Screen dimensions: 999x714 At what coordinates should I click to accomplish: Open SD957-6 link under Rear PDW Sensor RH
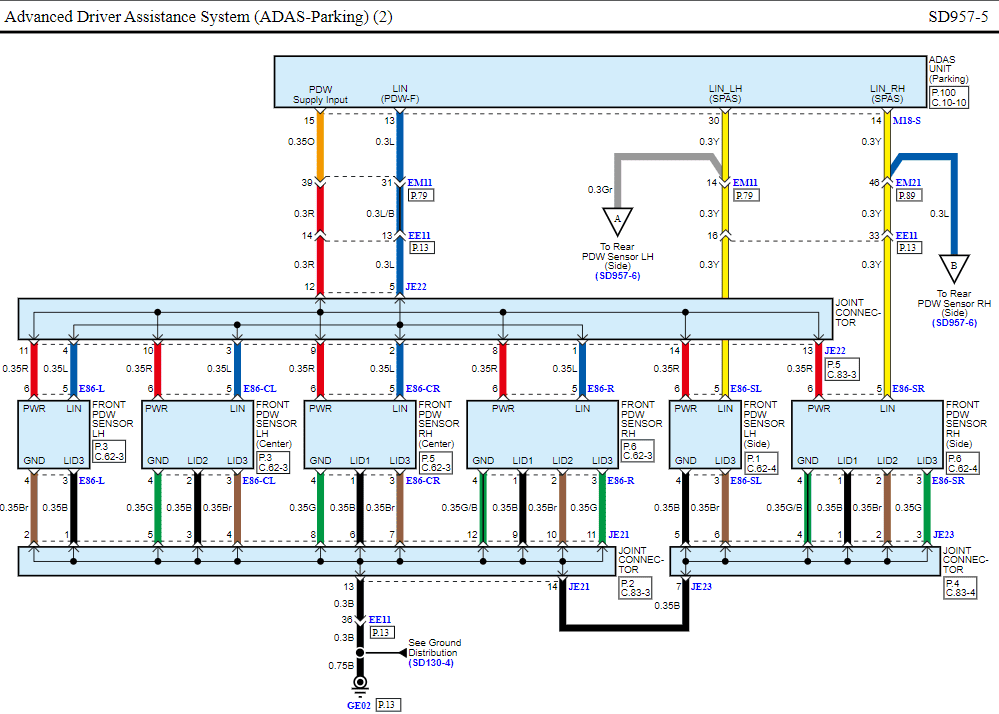[x=954, y=322]
